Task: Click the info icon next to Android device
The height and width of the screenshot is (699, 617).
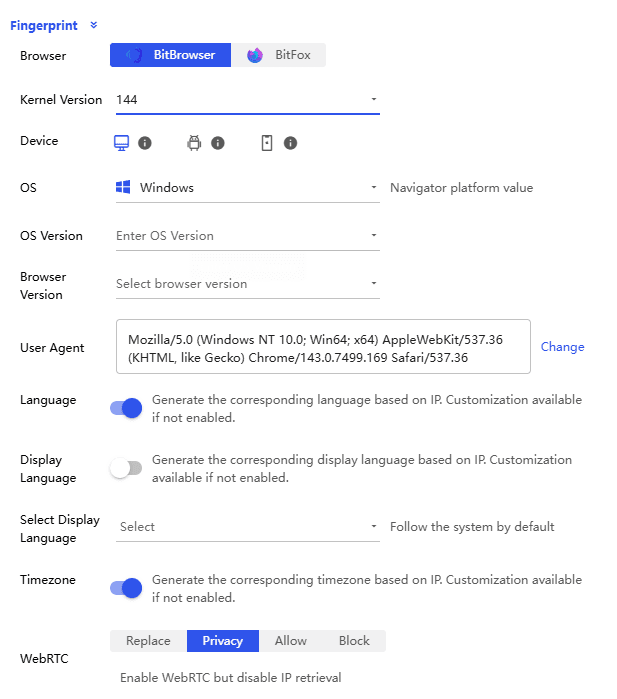Action: click(x=218, y=143)
